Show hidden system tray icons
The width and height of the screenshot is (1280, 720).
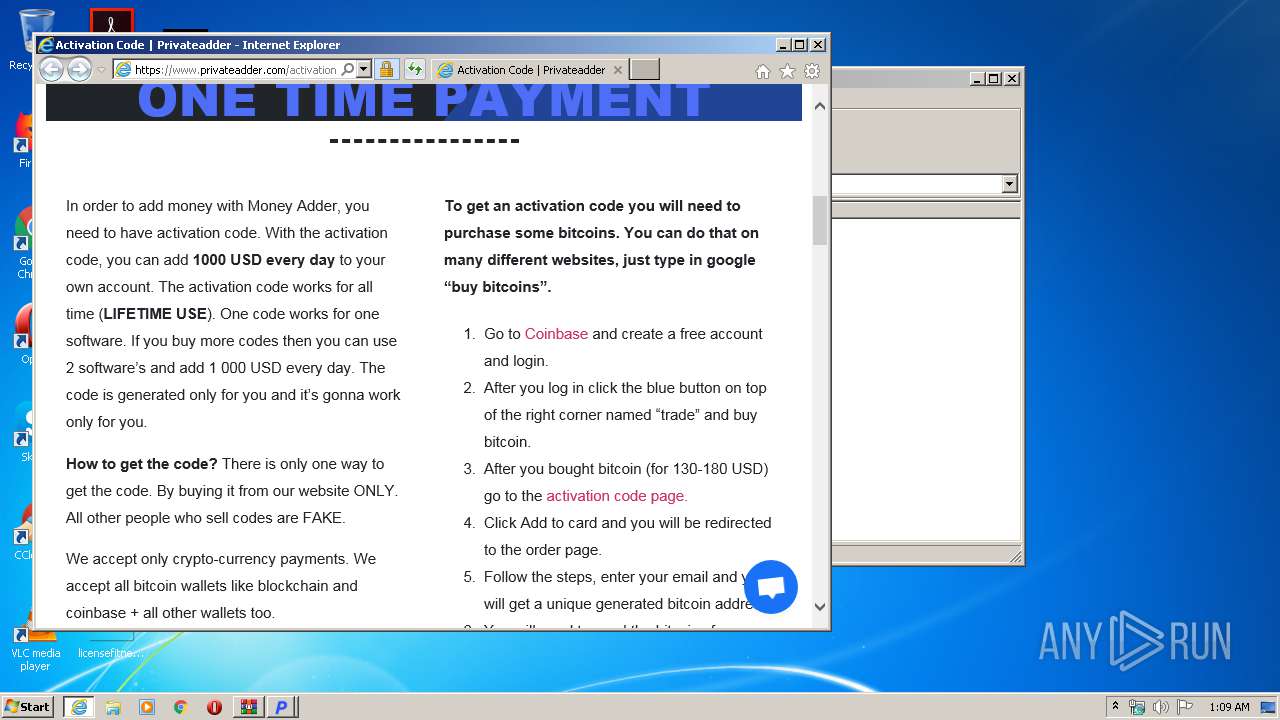pos(1116,707)
